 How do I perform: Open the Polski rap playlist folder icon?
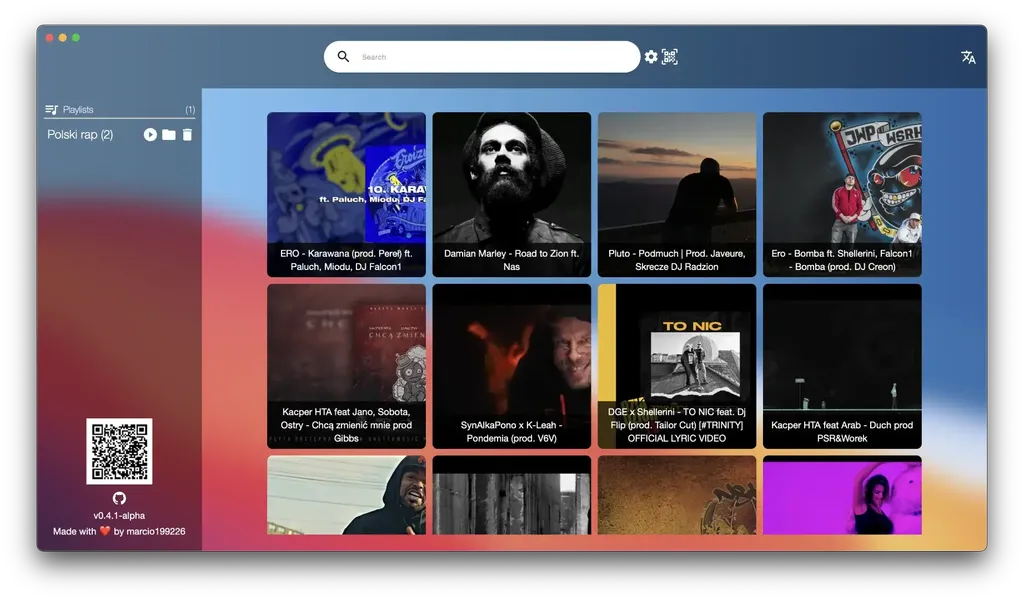[x=169, y=135]
